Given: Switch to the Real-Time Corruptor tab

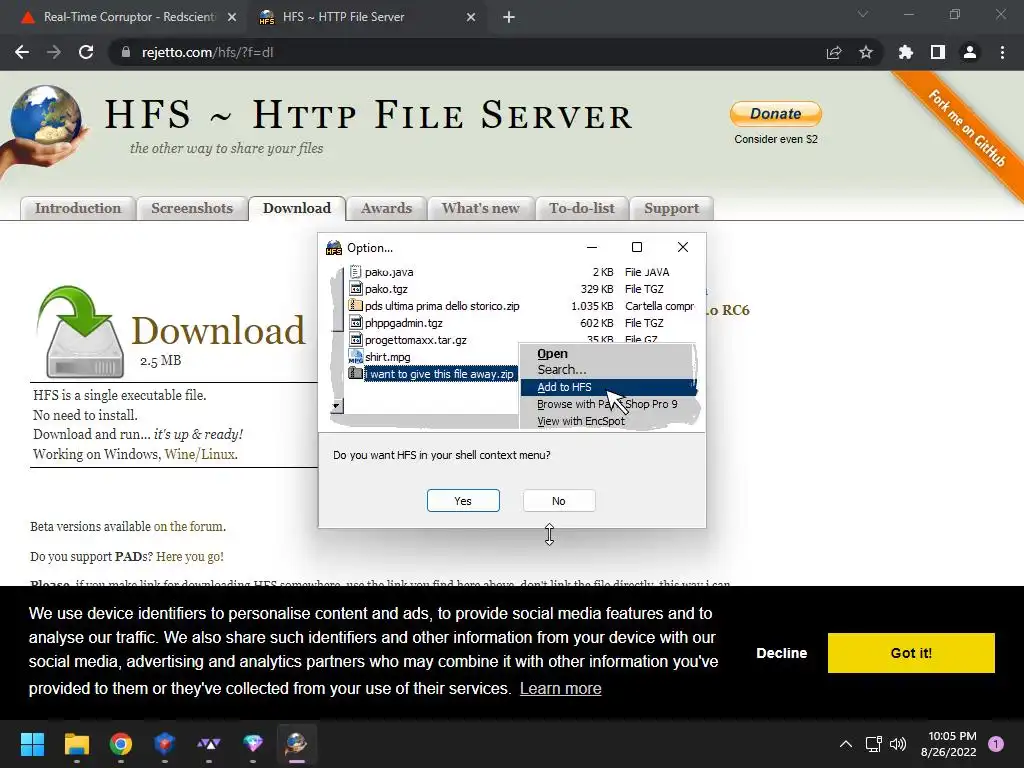Looking at the screenshot, I should click(128, 17).
